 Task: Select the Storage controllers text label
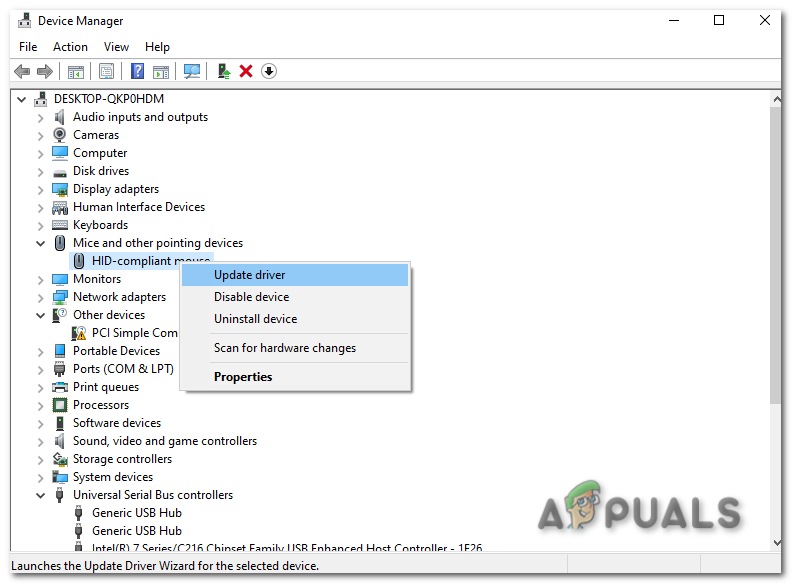tap(122, 459)
